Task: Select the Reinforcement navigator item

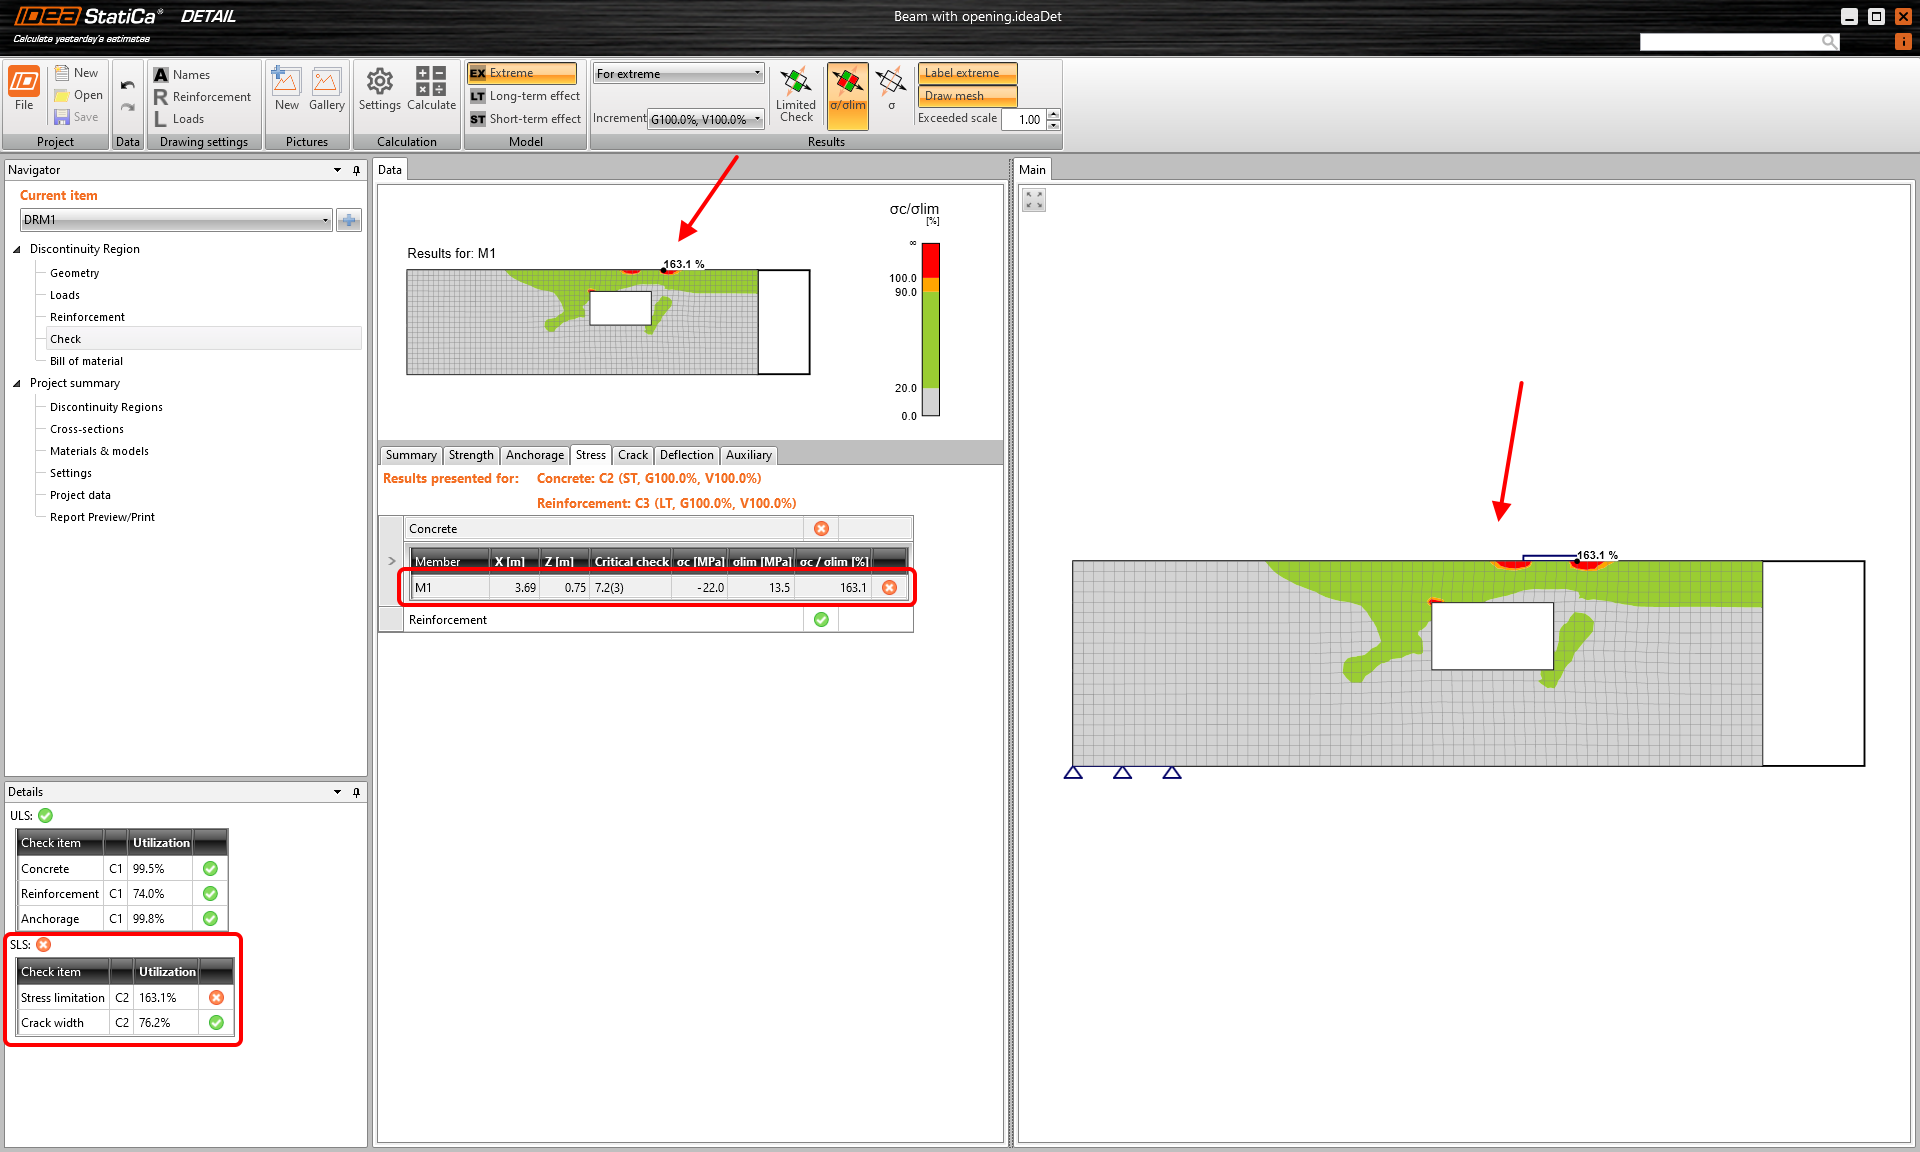Action: tap(87, 317)
